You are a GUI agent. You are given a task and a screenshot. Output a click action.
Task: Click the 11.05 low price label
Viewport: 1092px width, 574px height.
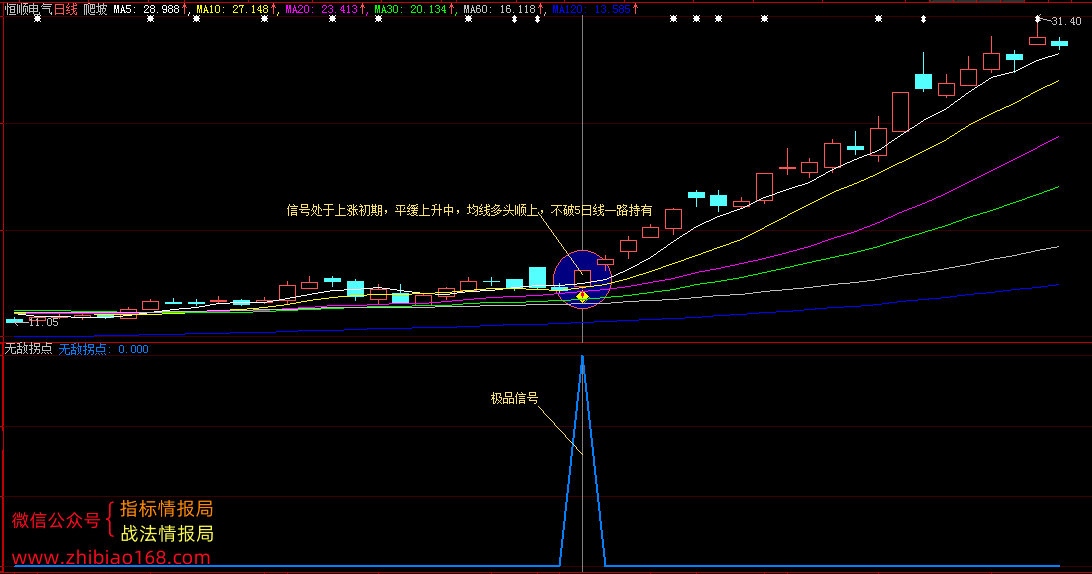(x=43, y=323)
